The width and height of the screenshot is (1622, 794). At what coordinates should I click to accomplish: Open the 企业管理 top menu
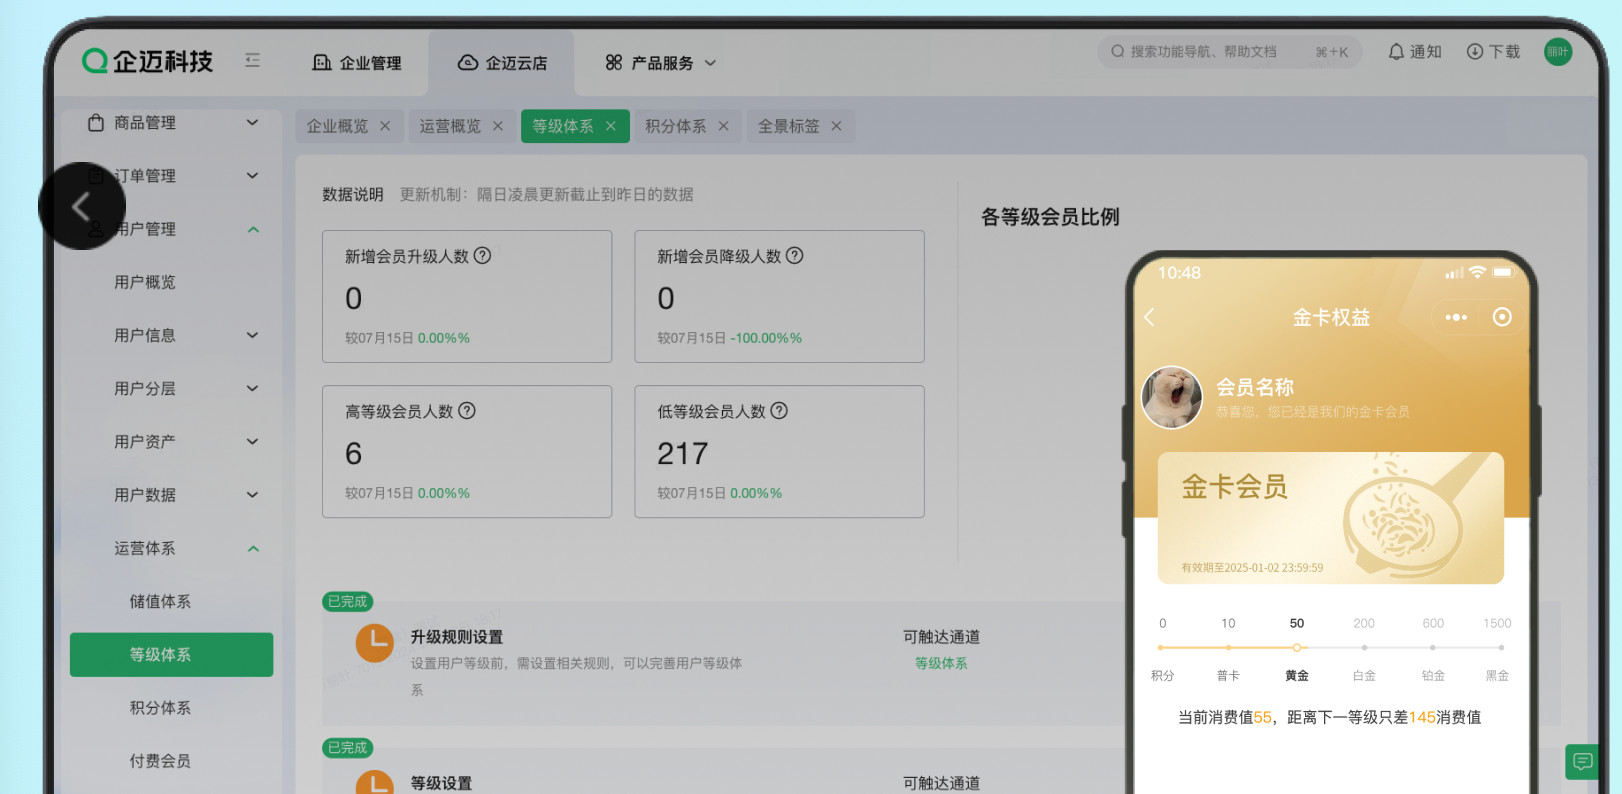coord(357,63)
